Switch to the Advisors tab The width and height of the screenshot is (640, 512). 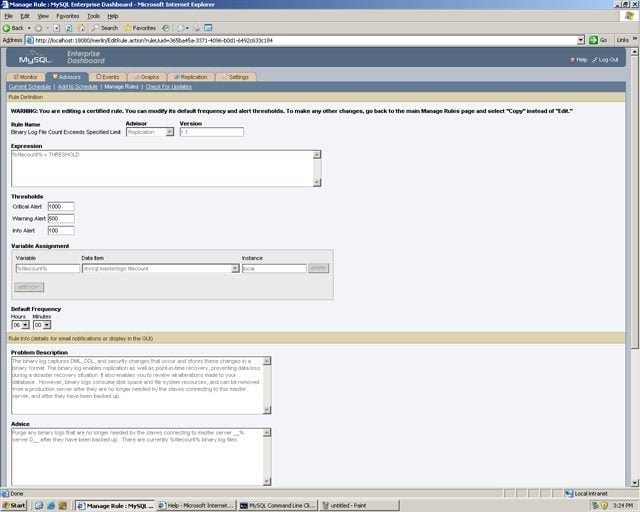pyautogui.click(x=67, y=77)
